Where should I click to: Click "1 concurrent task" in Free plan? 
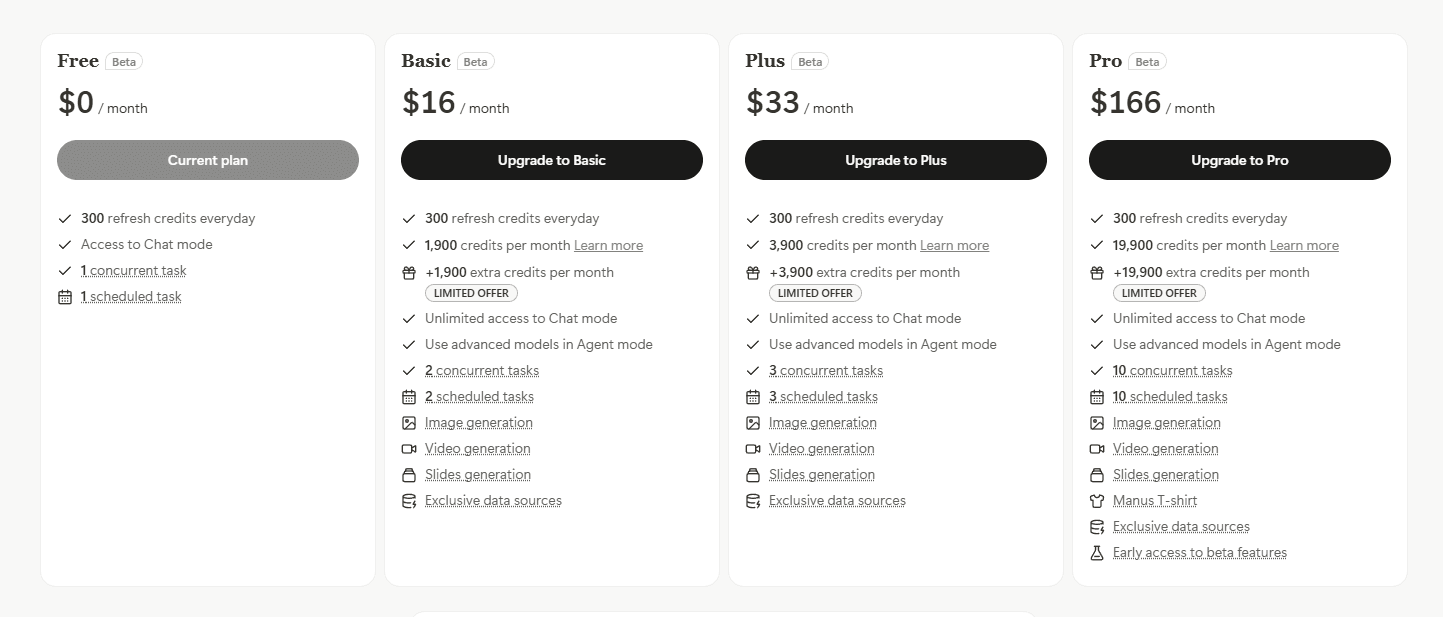pos(133,271)
